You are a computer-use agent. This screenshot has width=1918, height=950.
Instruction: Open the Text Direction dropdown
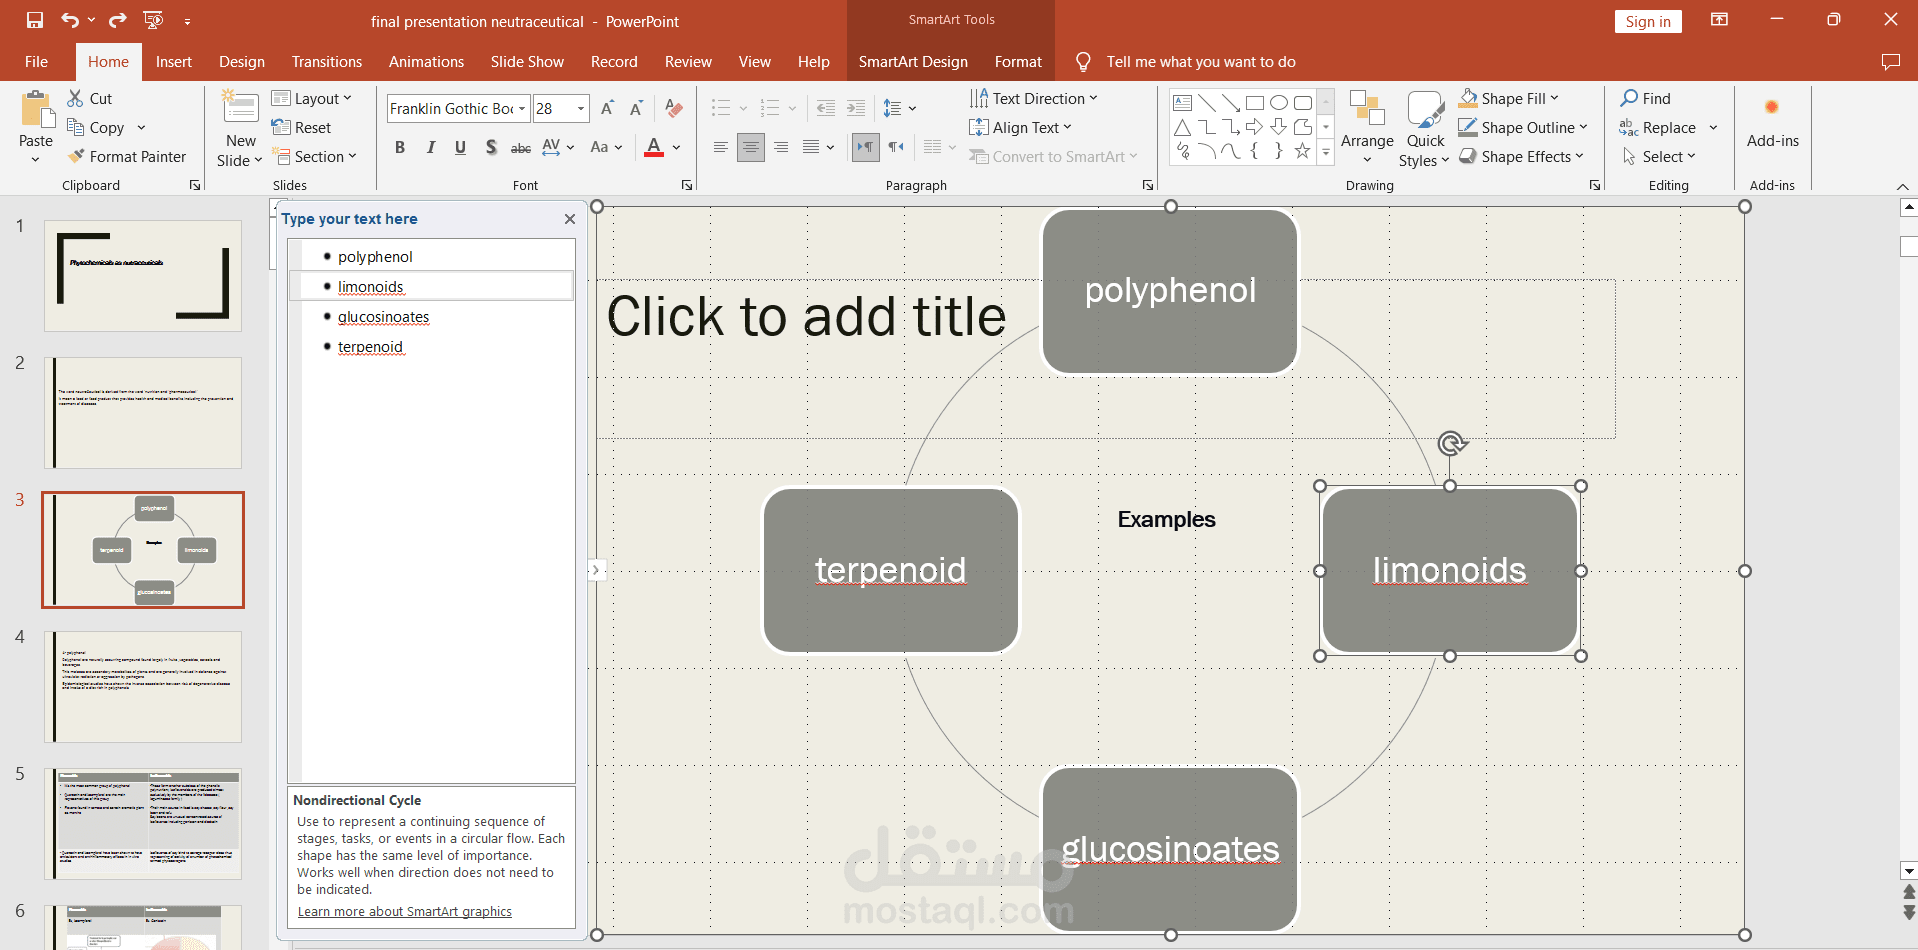click(x=1038, y=98)
